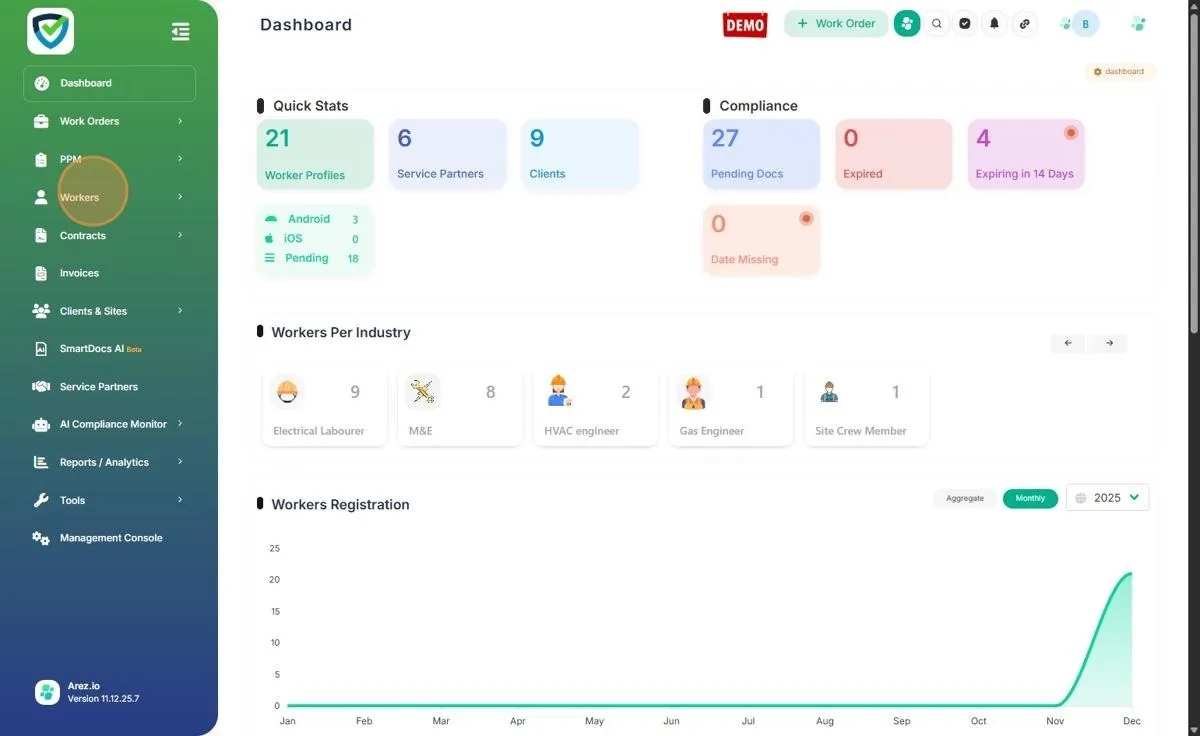
Task: Click the shield logo in sidebar
Action: (50, 31)
